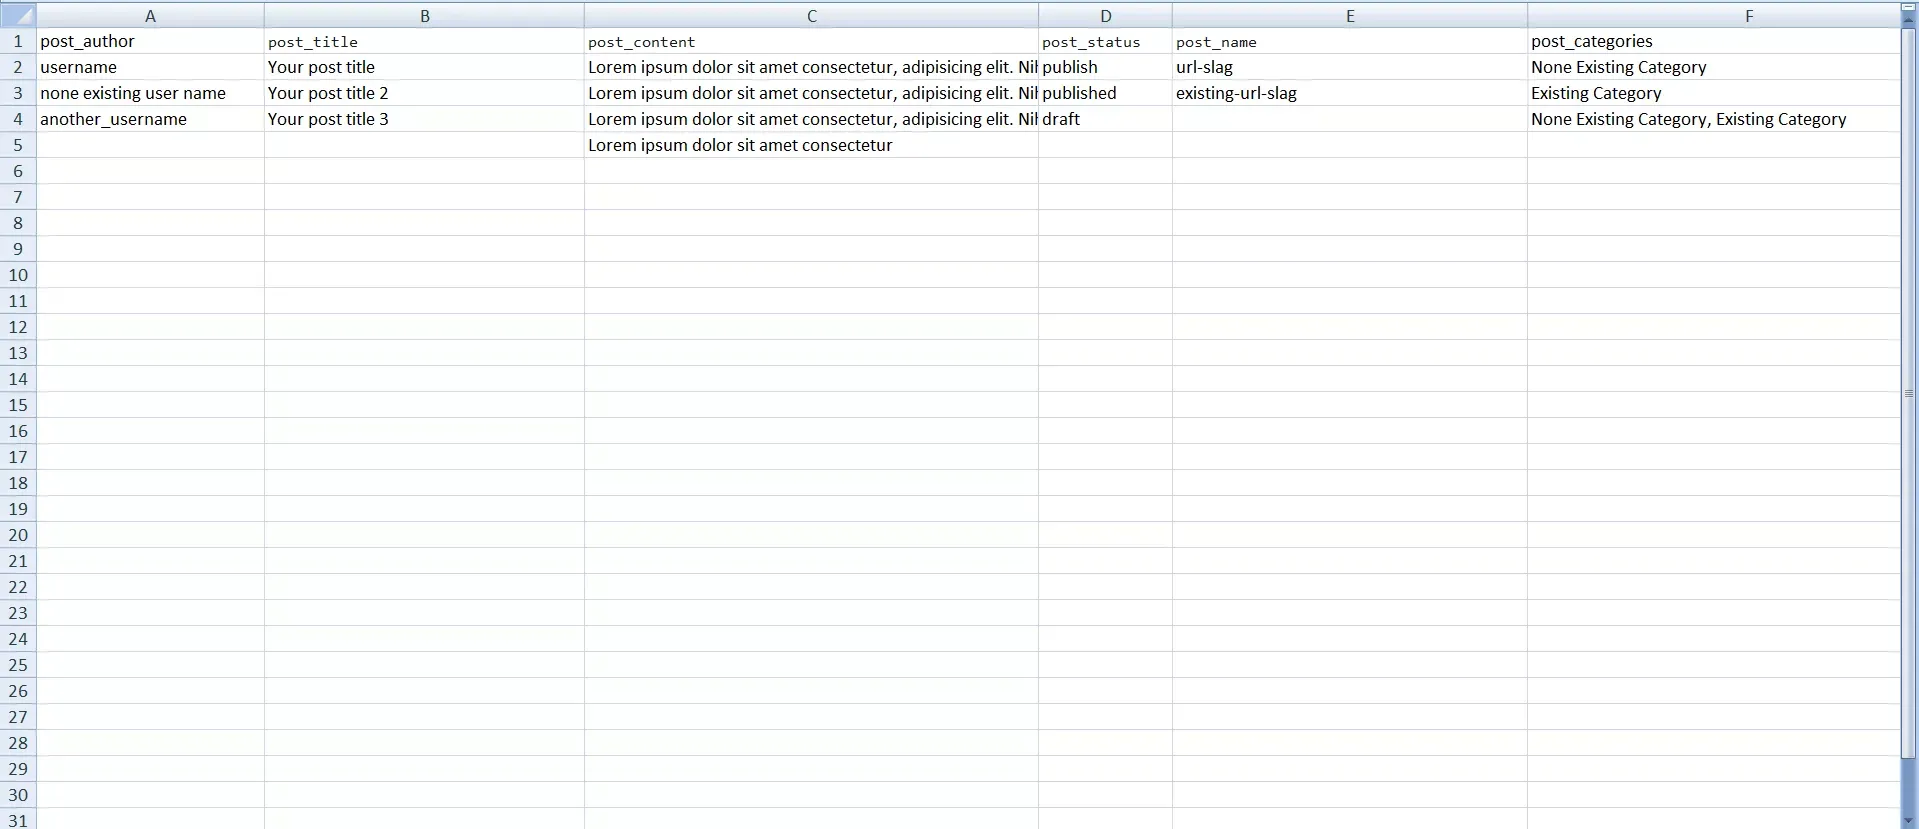Select the published status cell

tap(1105, 93)
